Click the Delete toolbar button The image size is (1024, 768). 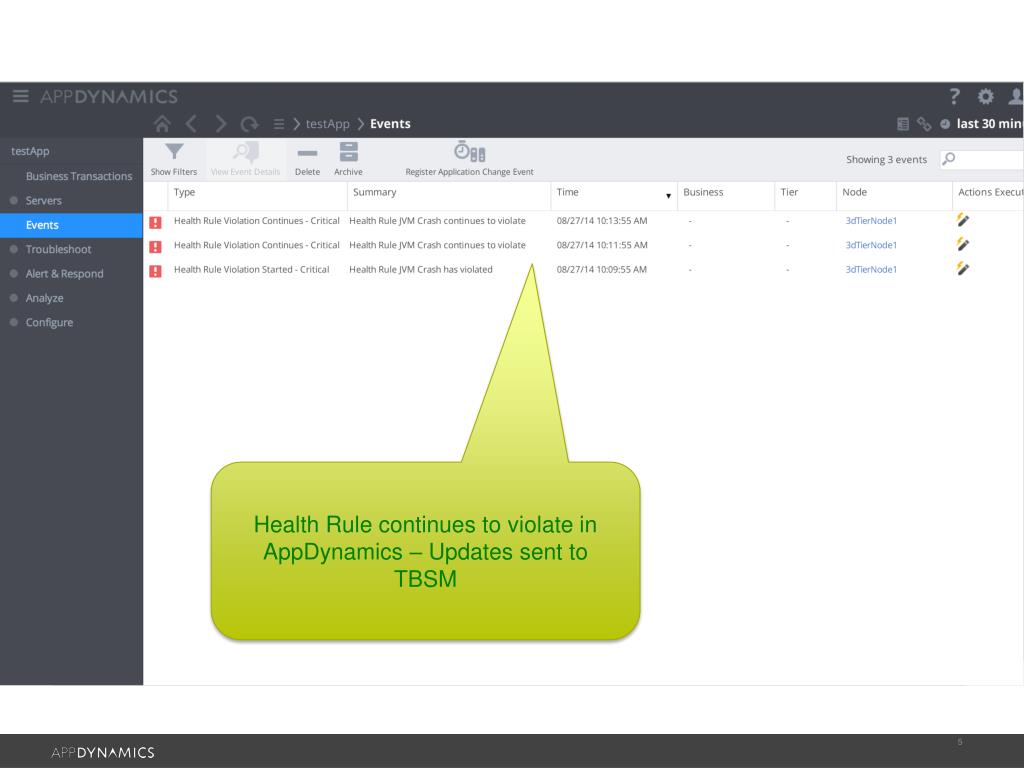coord(307,159)
